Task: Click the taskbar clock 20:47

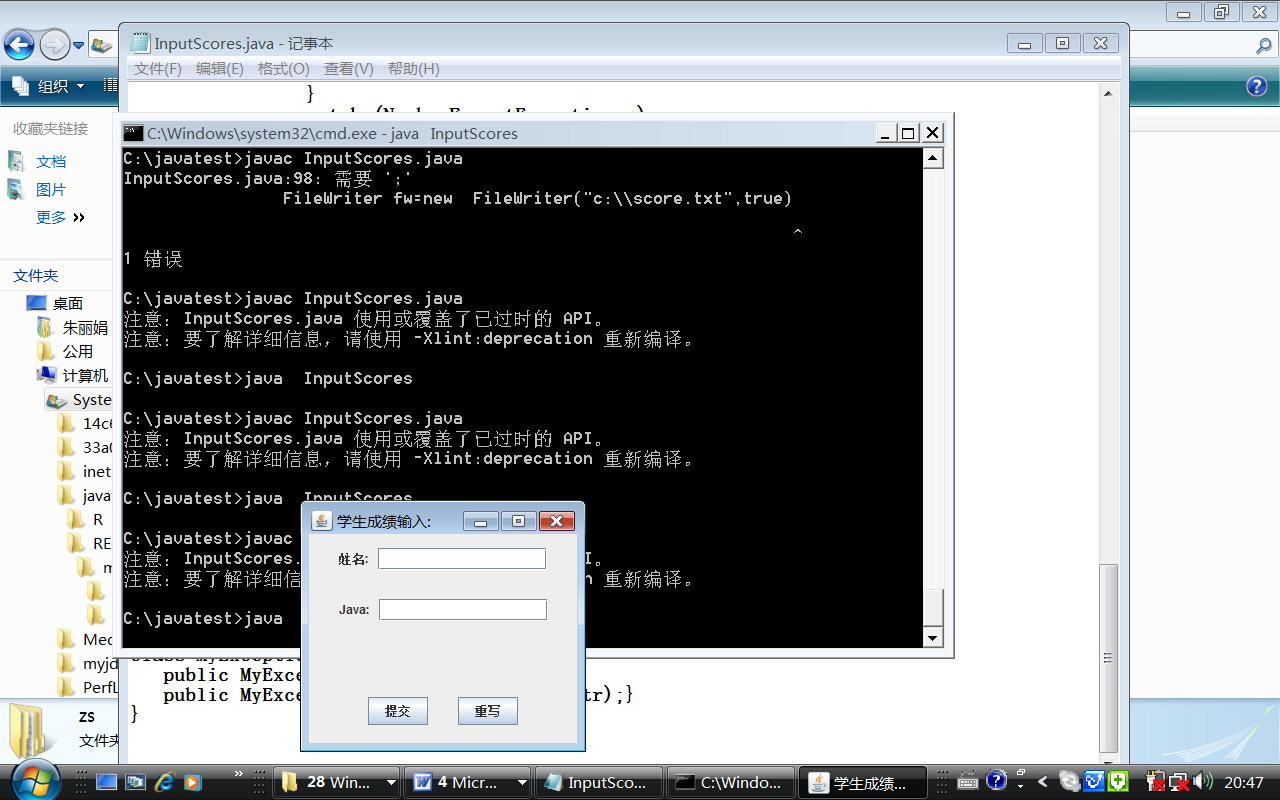Action: coord(1244,782)
